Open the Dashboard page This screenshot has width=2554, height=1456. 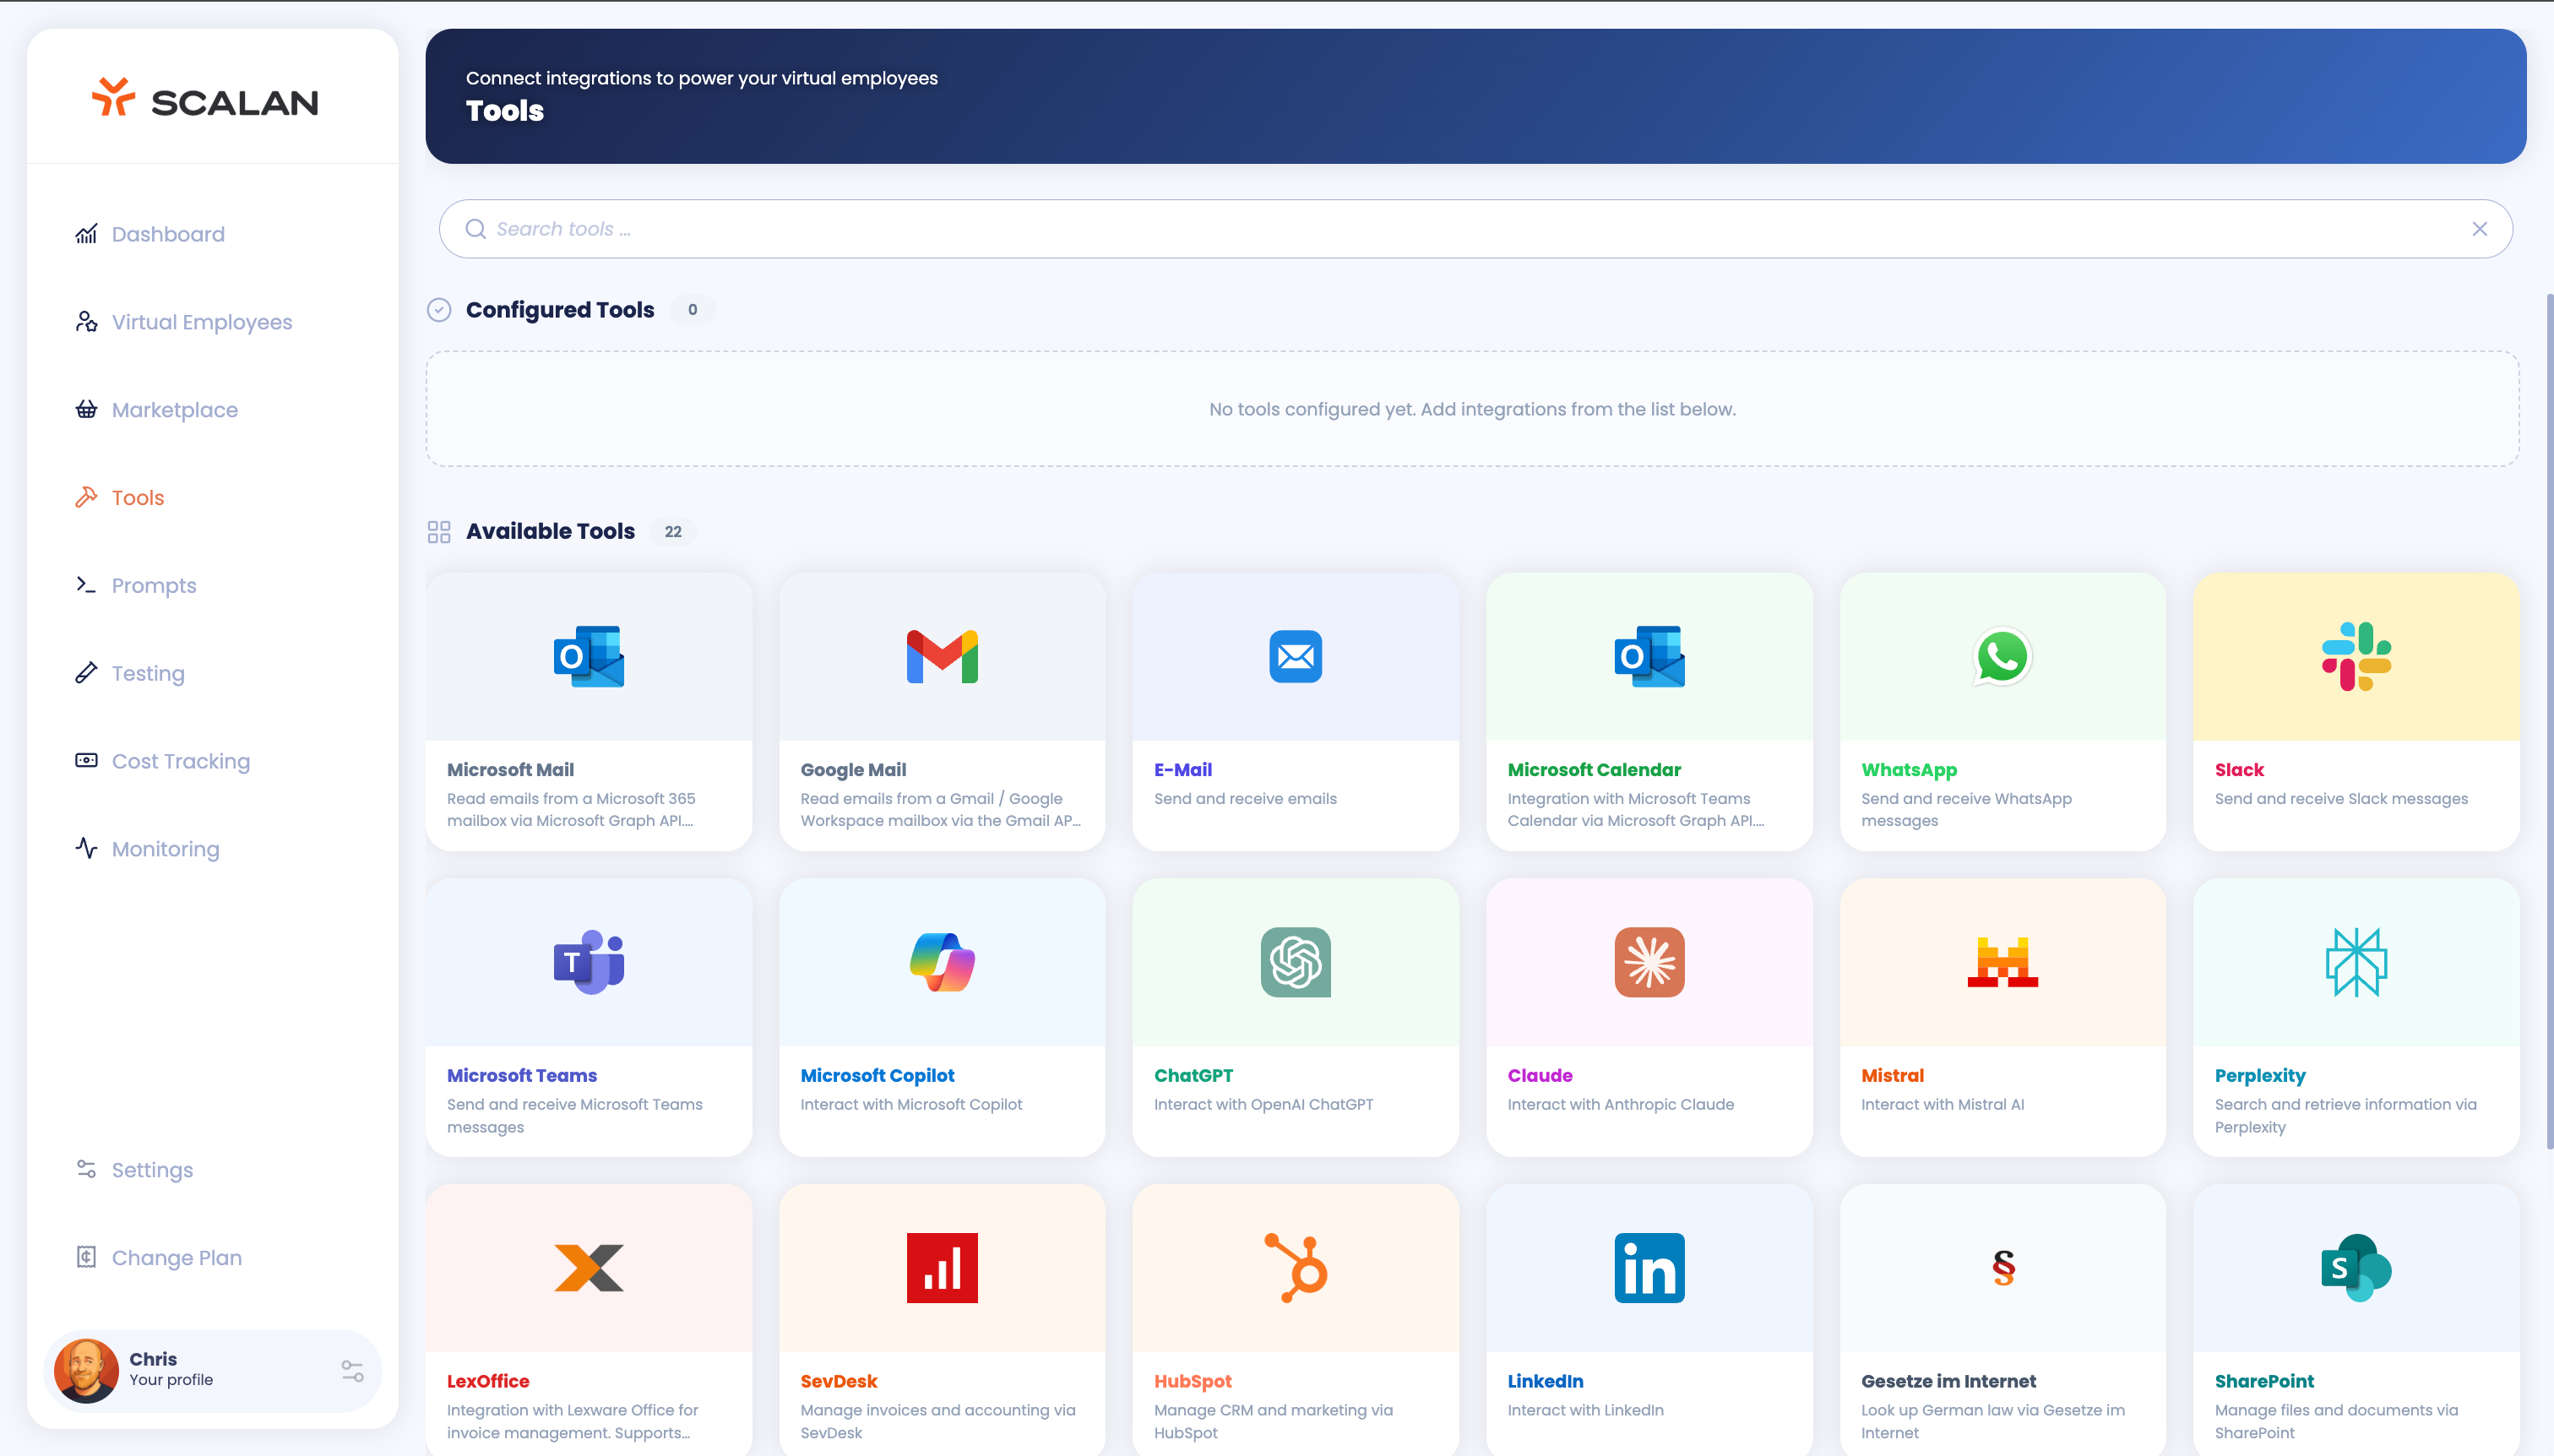coord(168,234)
